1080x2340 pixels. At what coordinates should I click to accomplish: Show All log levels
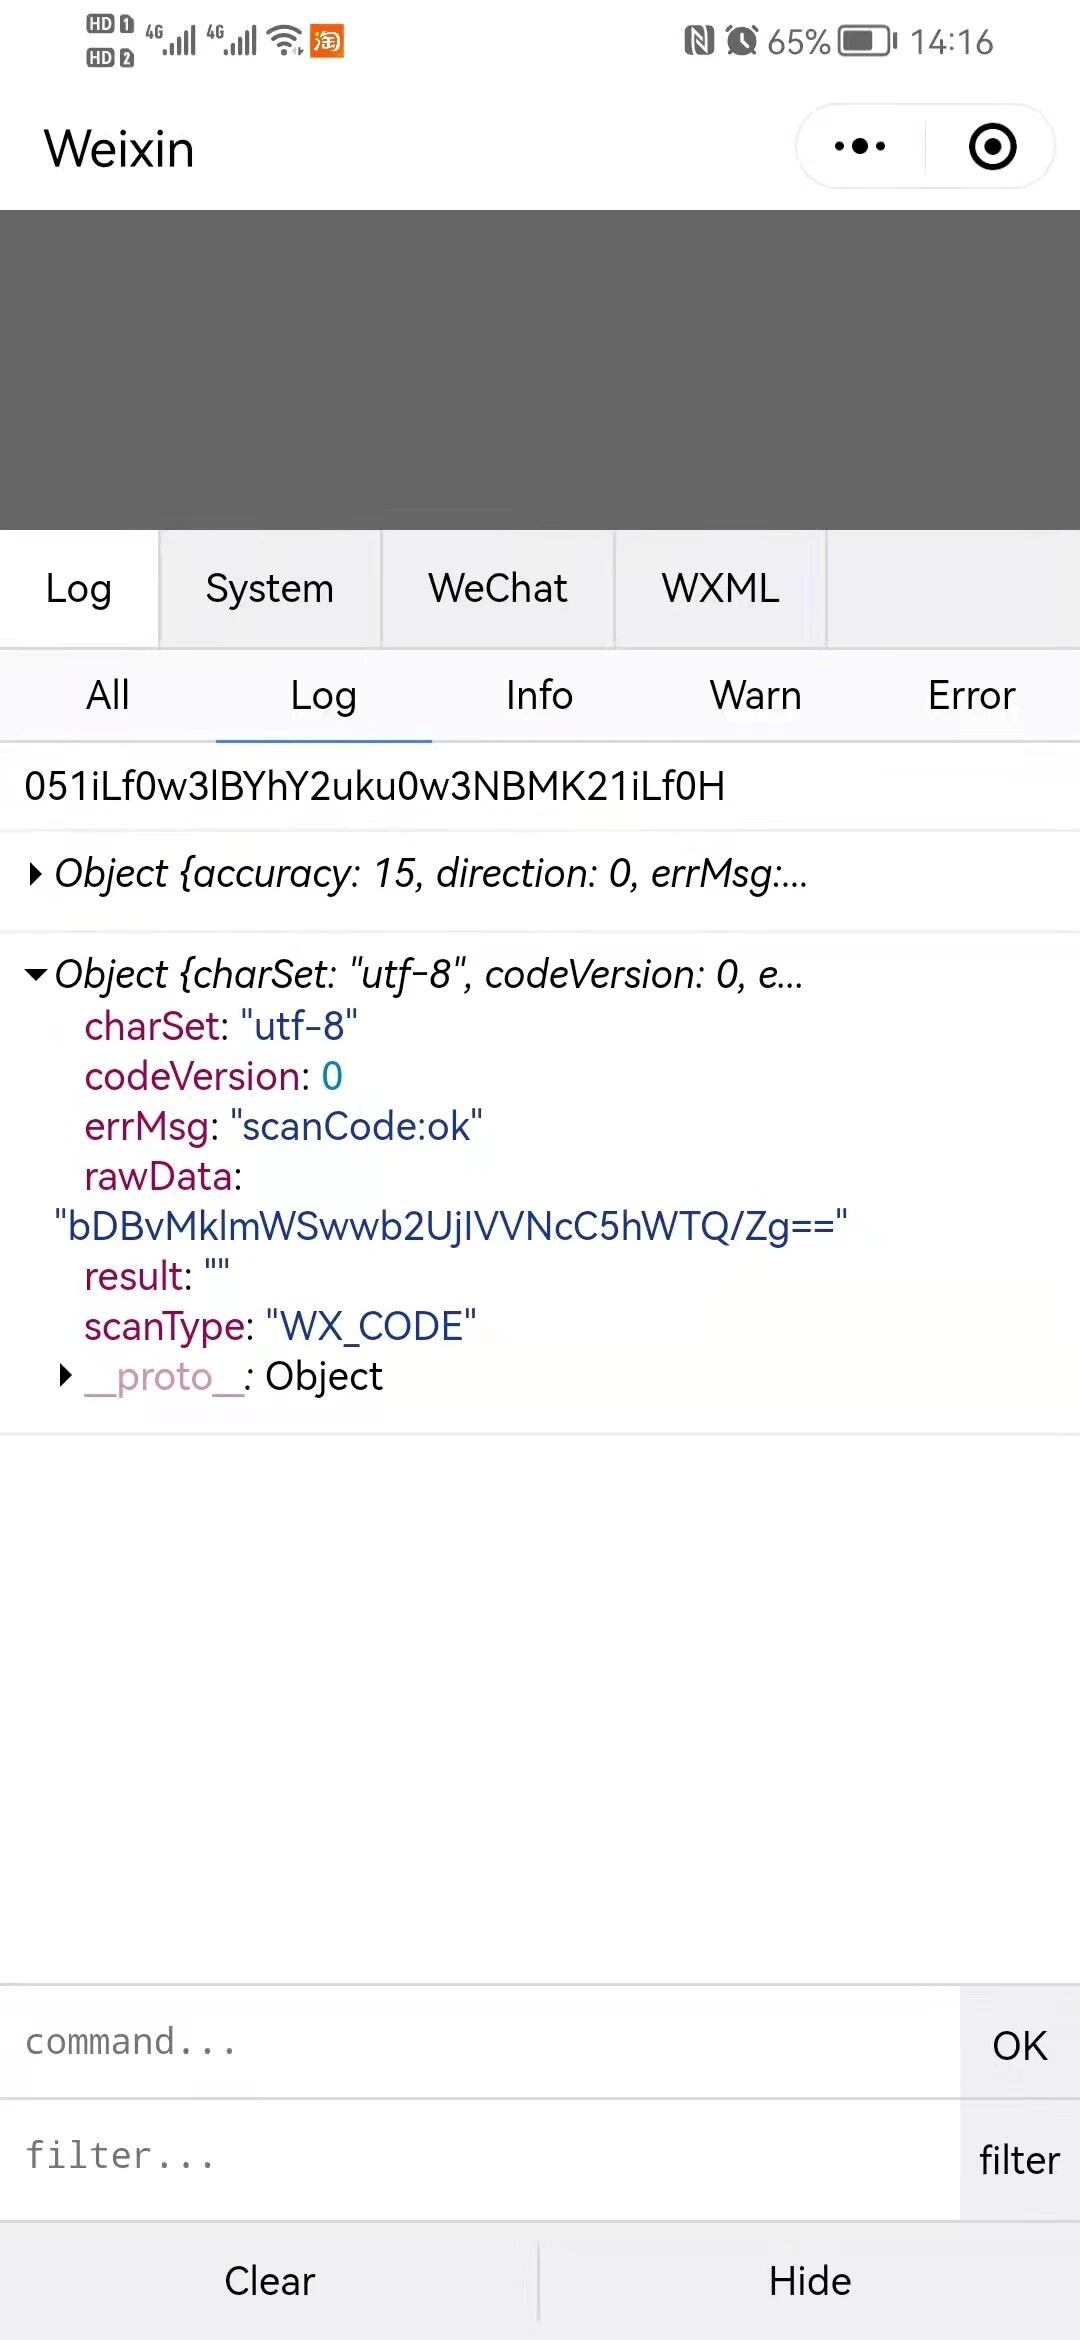click(108, 696)
